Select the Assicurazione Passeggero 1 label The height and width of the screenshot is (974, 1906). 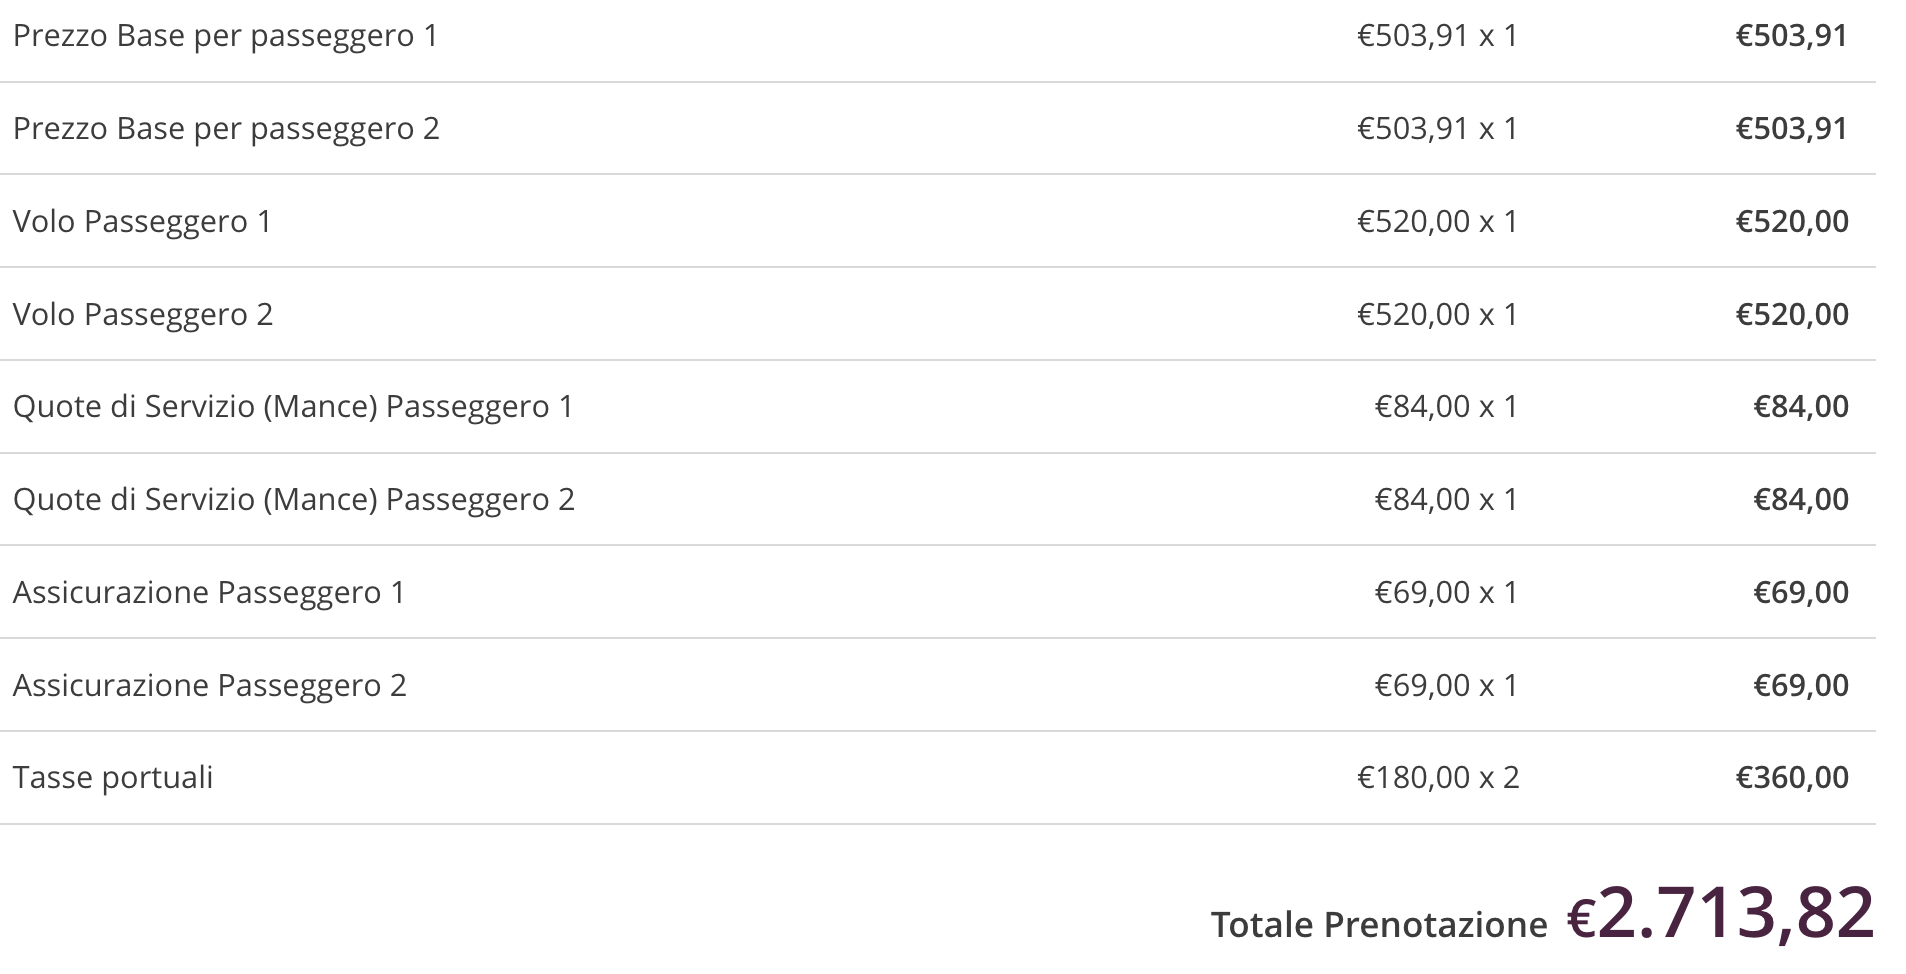(209, 593)
